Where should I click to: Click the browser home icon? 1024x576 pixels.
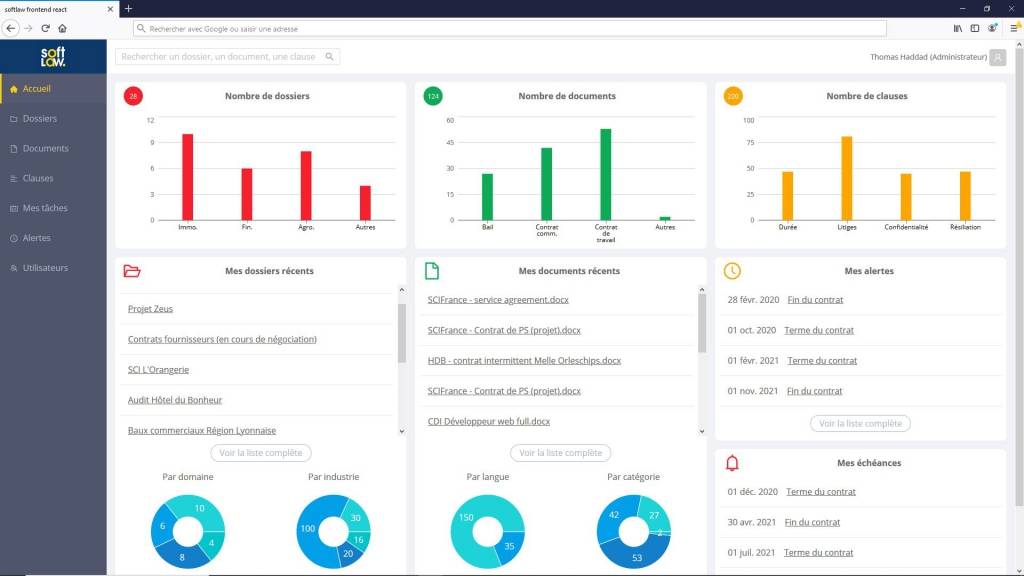[62, 28]
